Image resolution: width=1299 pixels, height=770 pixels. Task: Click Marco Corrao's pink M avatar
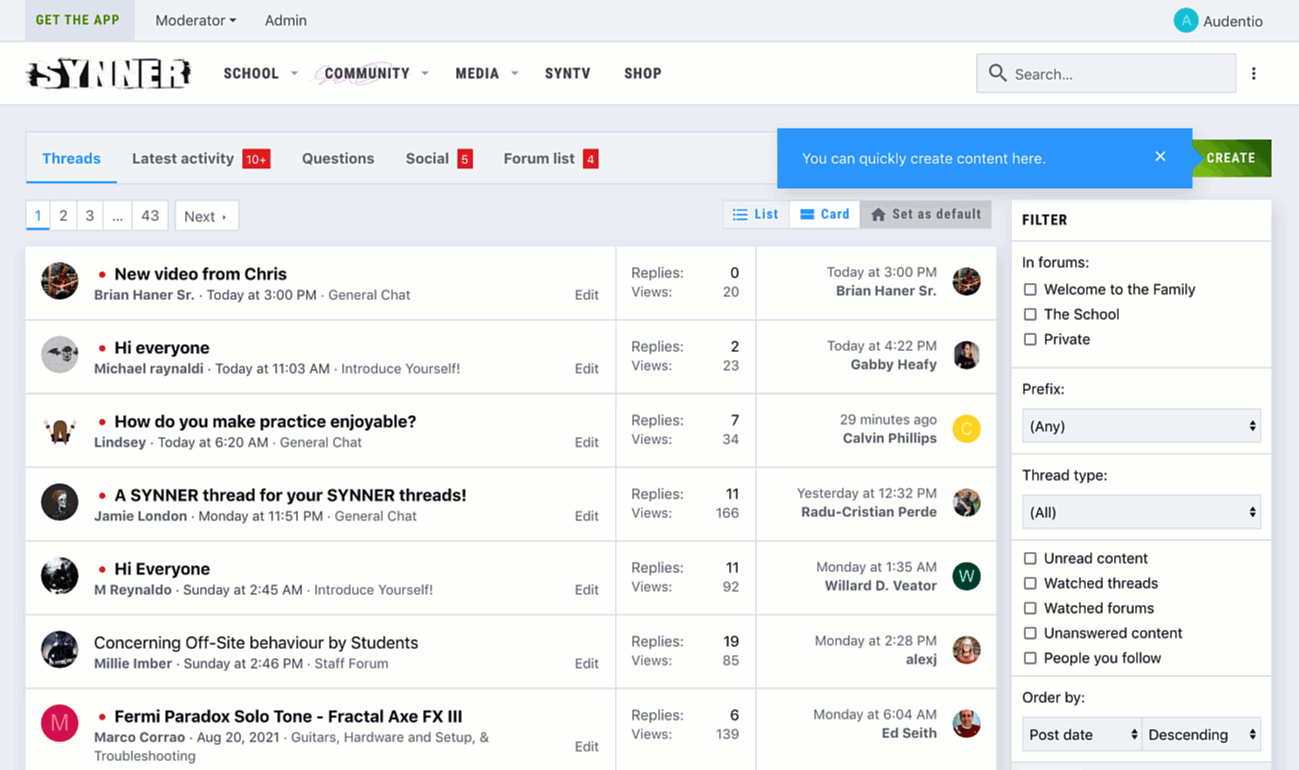tap(59, 723)
